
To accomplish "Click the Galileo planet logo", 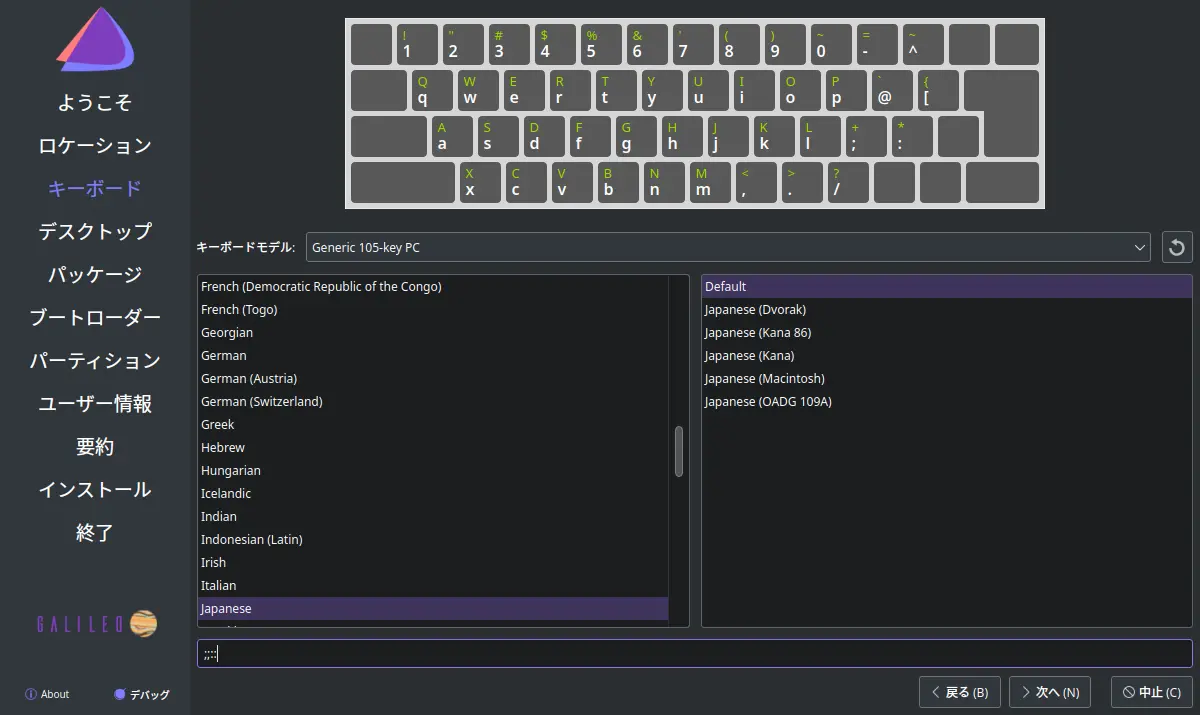I will 143,624.
